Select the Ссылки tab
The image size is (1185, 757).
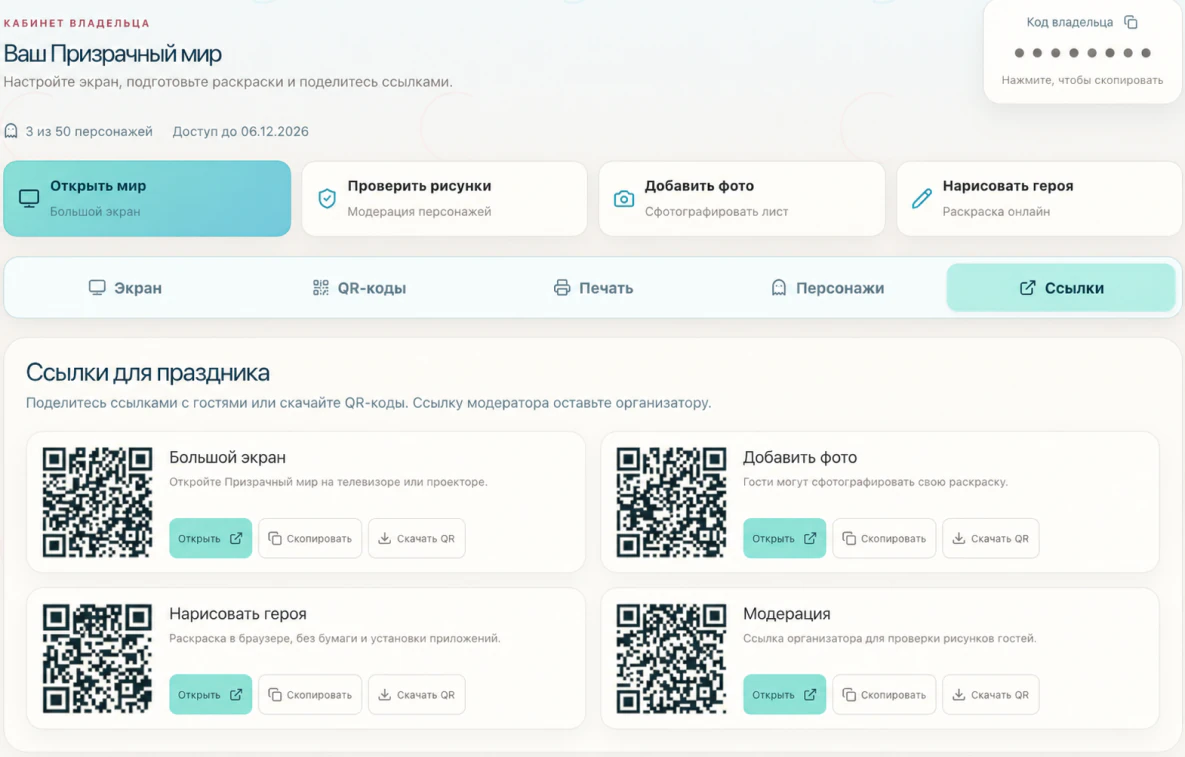[1061, 288]
